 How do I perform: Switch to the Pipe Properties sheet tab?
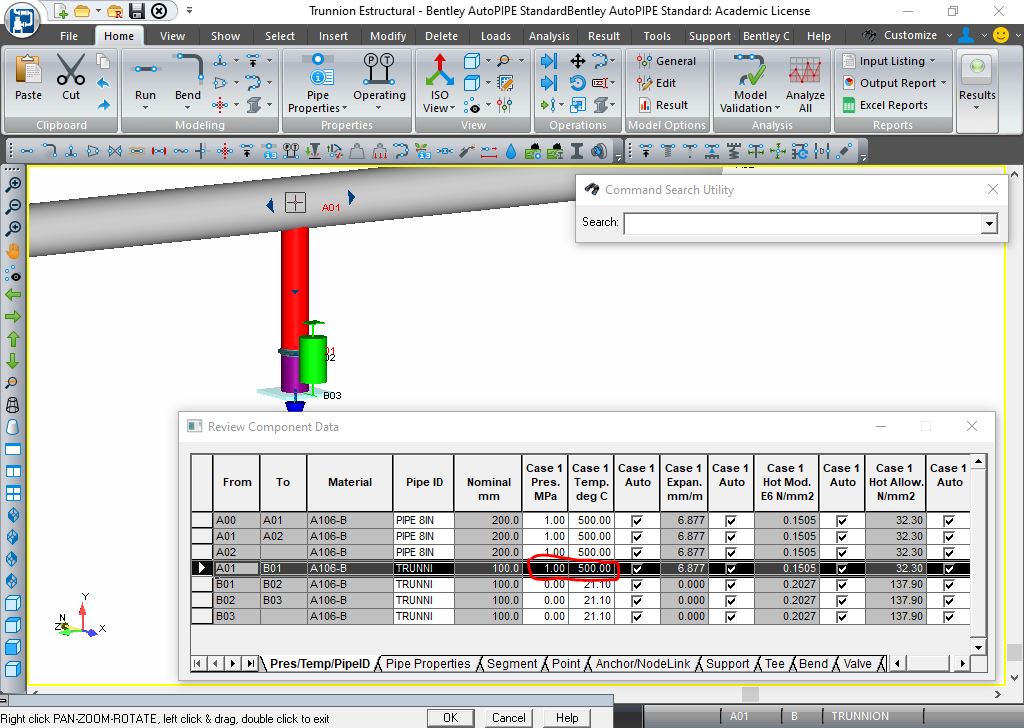coord(428,664)
